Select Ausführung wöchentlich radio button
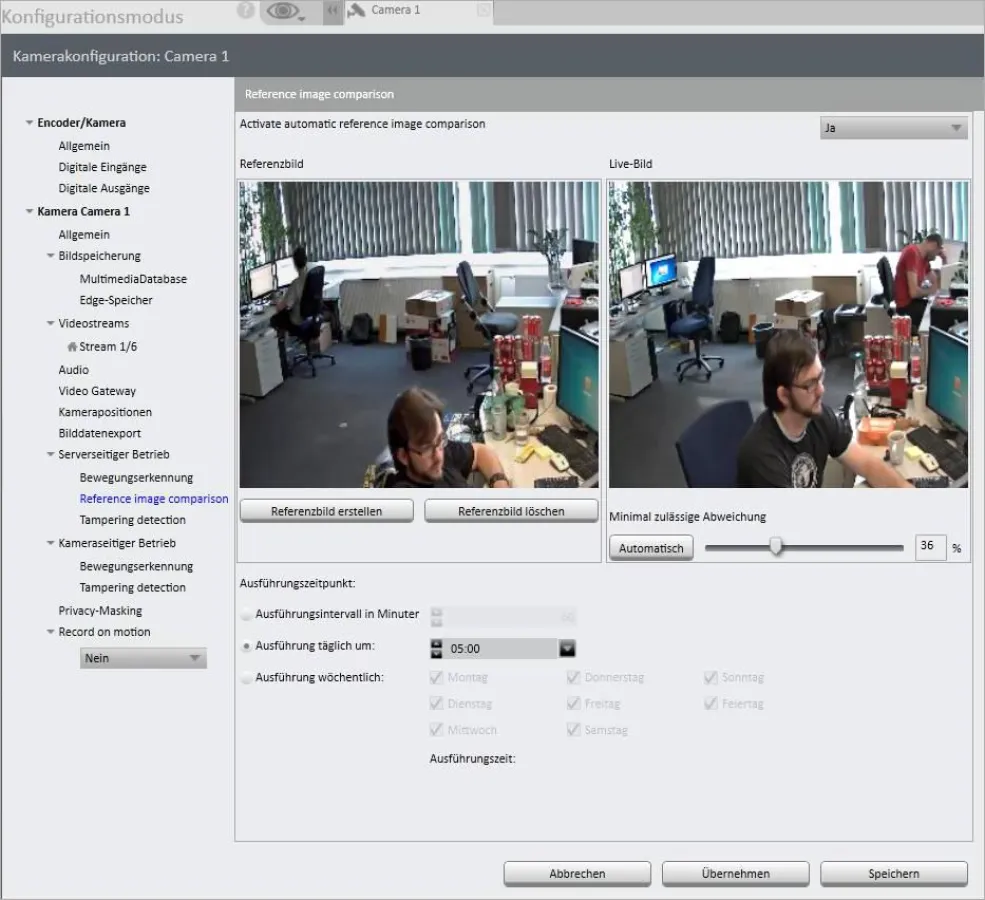The image size is (985, 900). [x=246, y=678]
